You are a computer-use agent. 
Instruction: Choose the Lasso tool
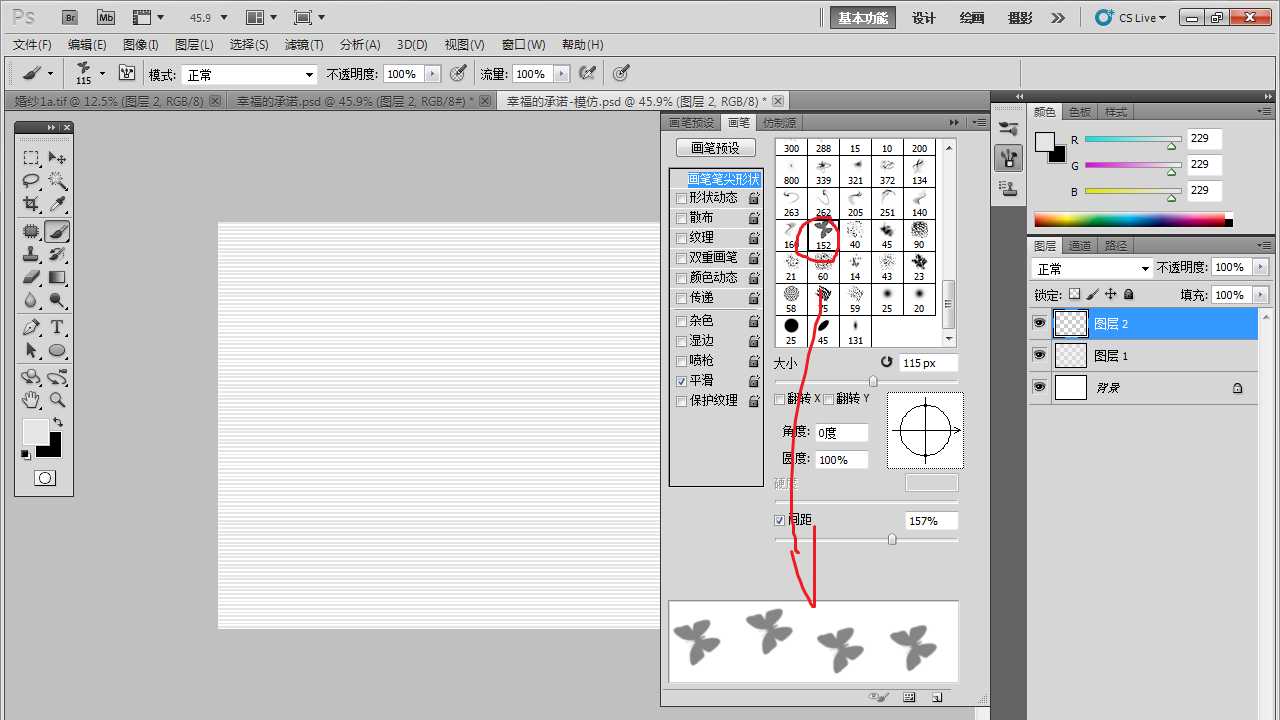pyautogui.click(x=32, y=181)
